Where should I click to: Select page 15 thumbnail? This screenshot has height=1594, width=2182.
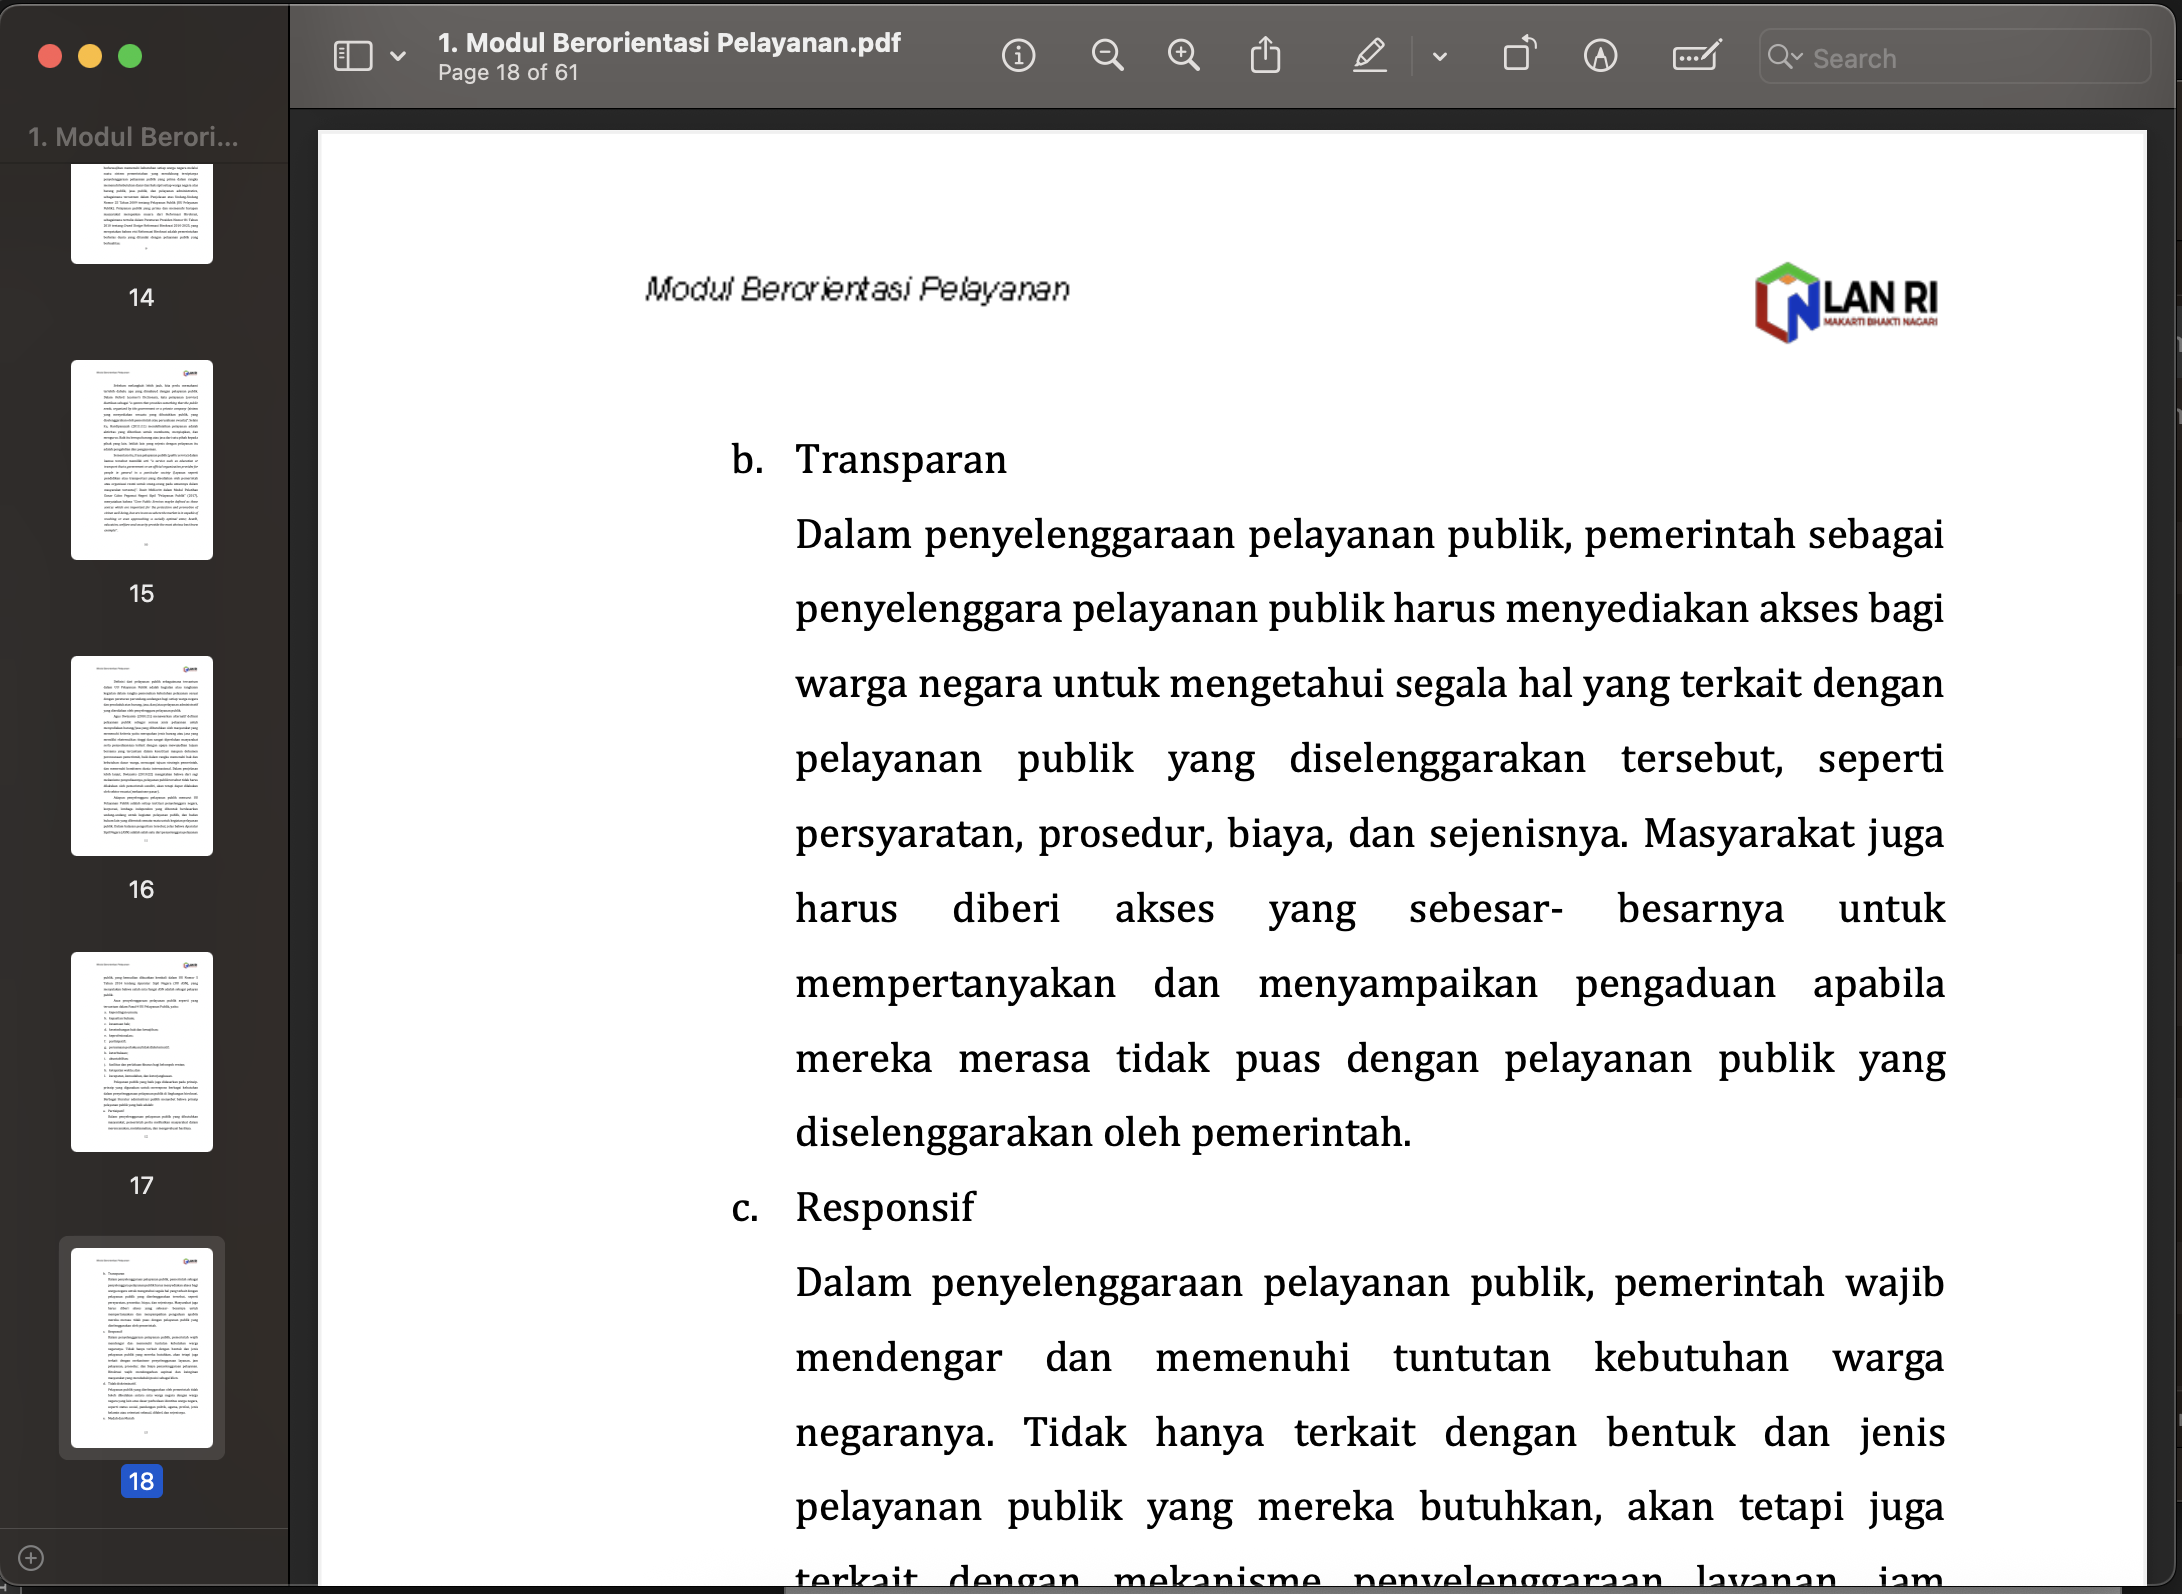click(x=142, y=459)
